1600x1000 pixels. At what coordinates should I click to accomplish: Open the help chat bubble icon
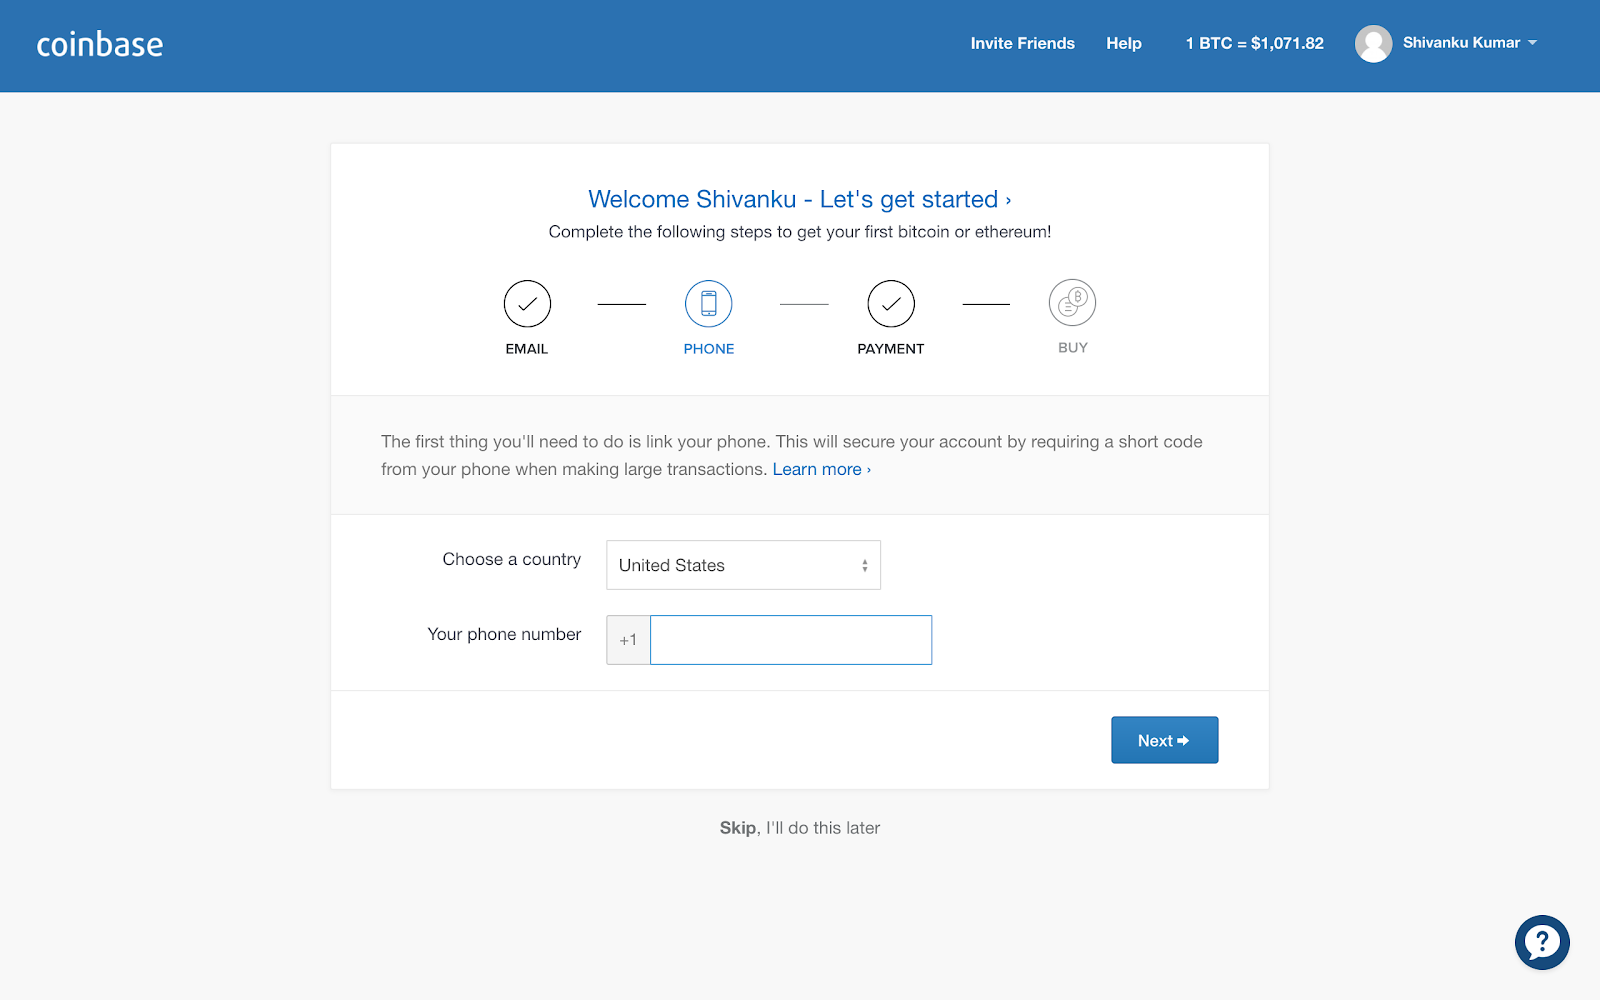point(1542,942)
